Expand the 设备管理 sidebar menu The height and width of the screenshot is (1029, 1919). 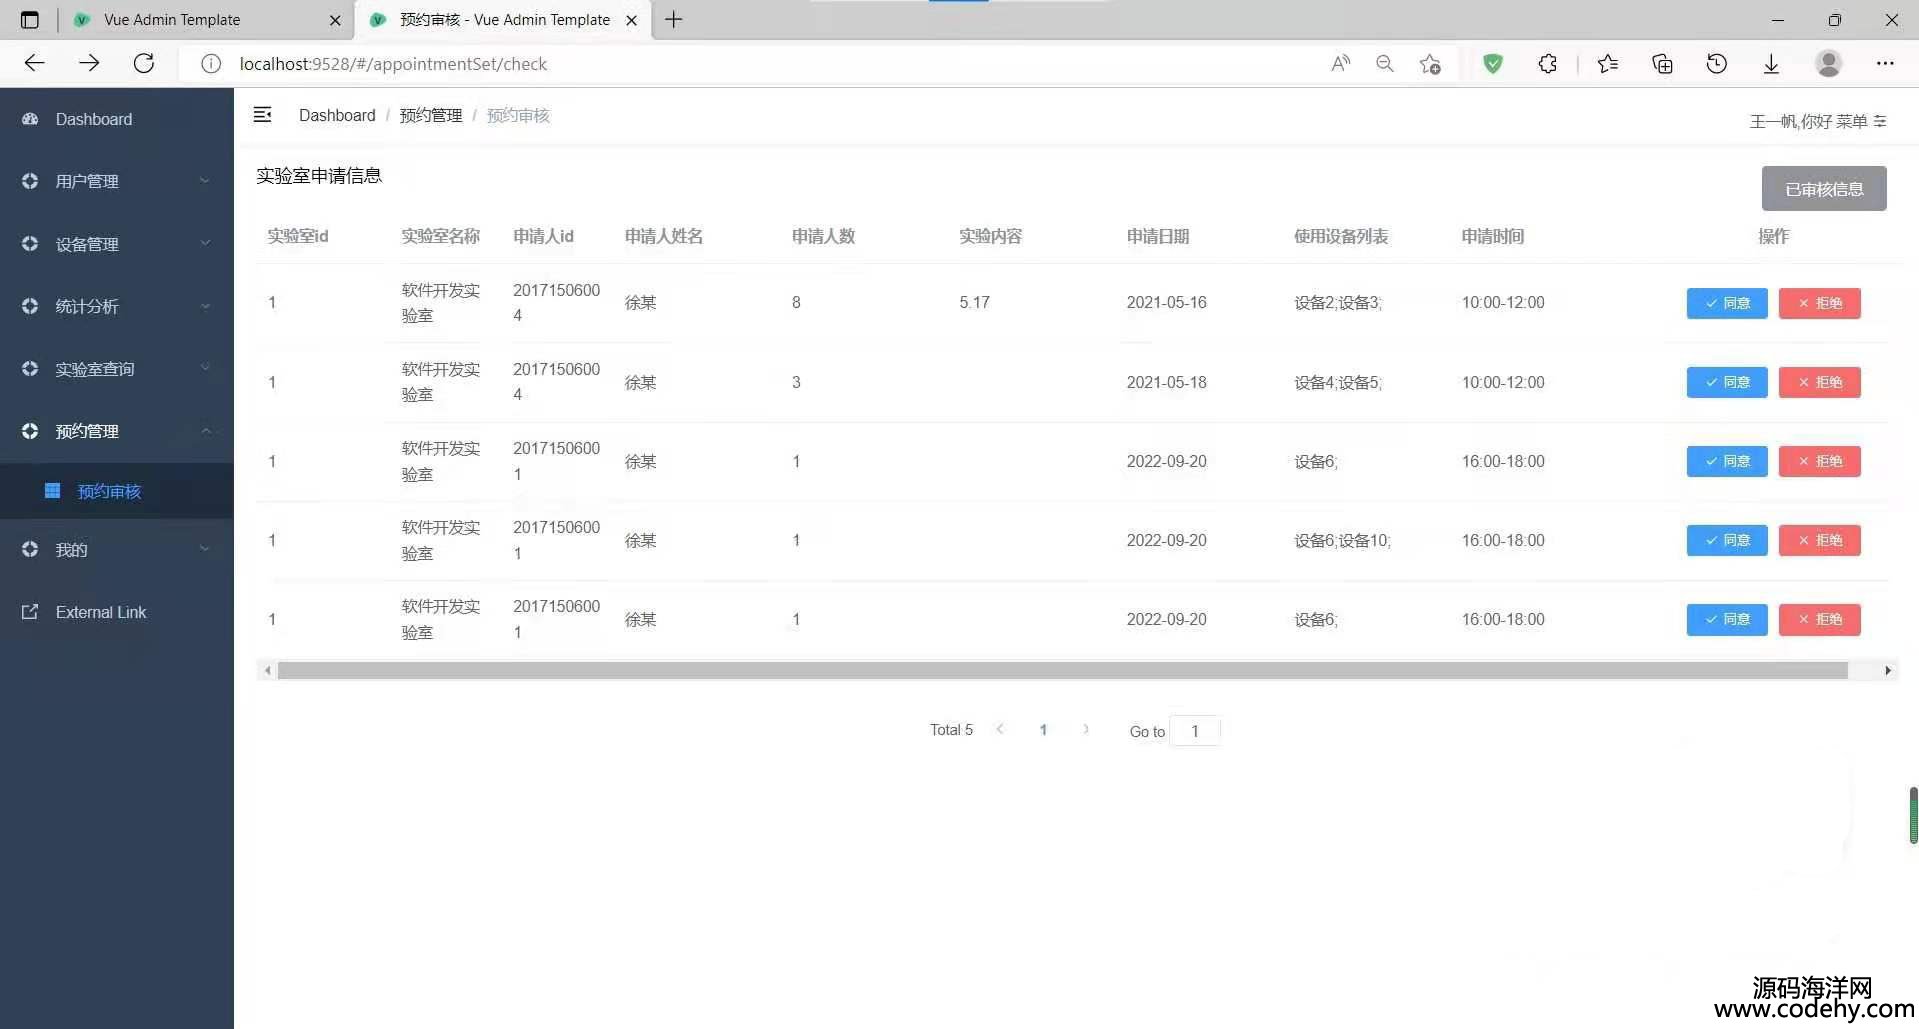(x=116, y=244)
